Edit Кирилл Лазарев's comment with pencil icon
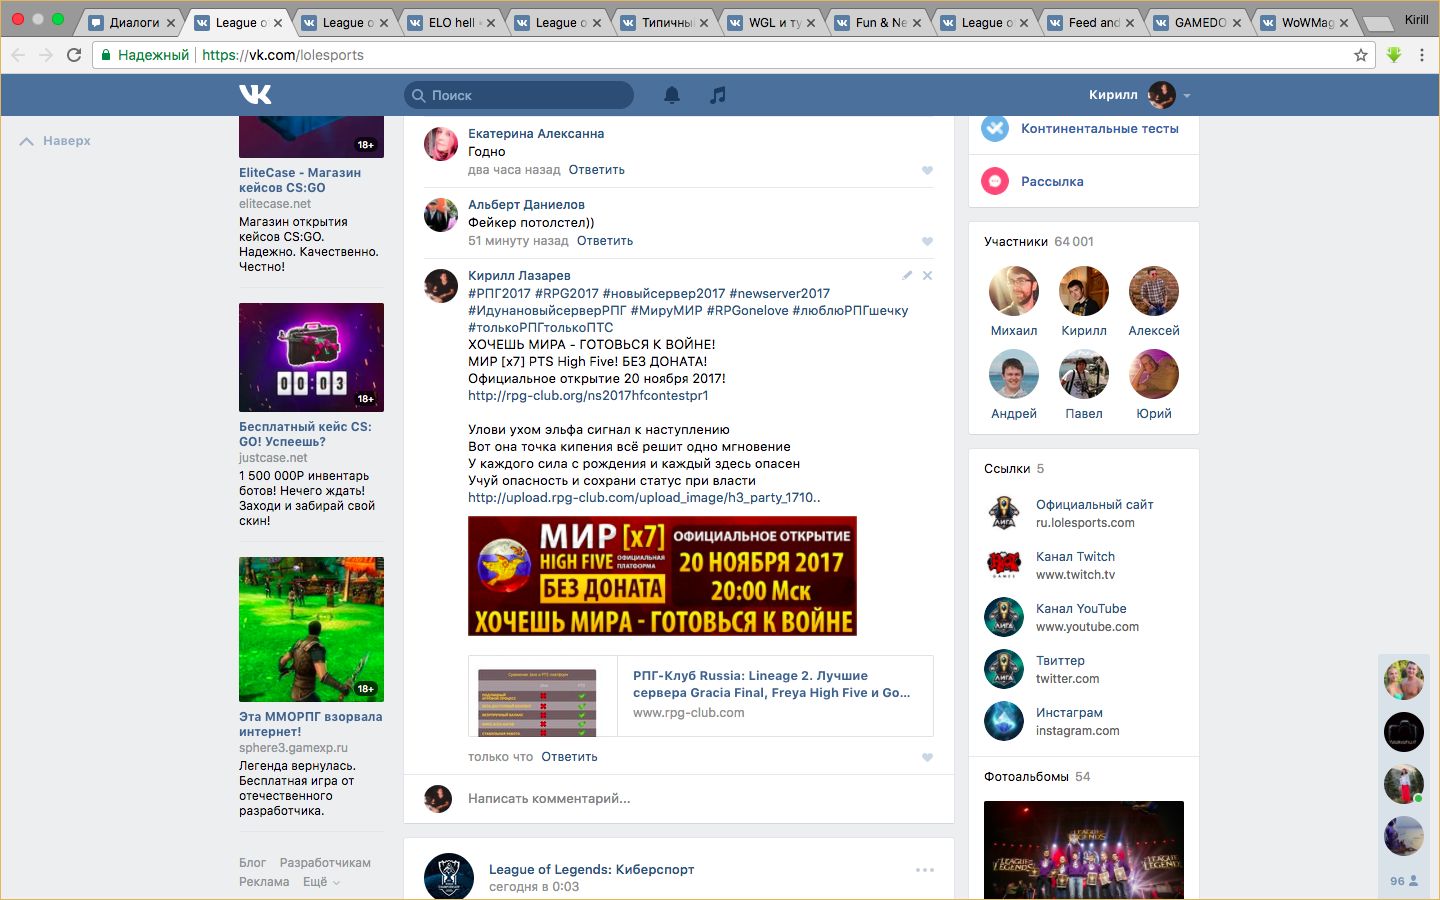Screen dimensions: 1440x900 tap(907, 275)
